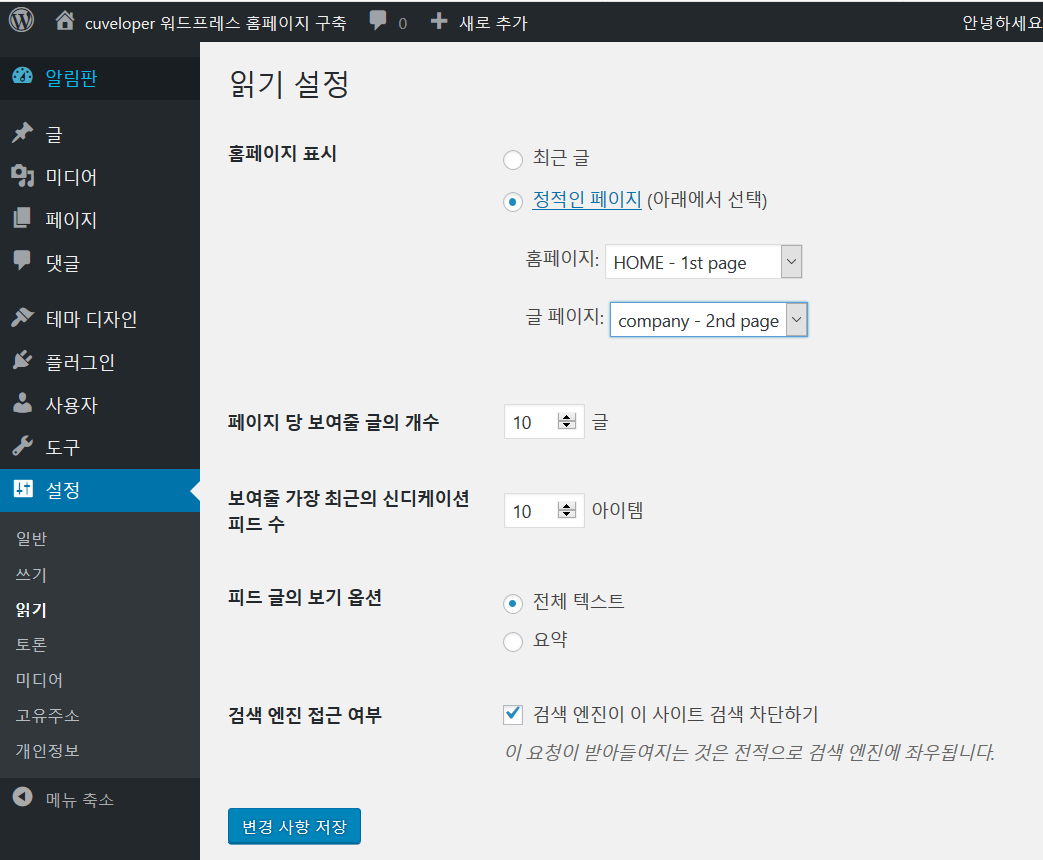This screenshot has height=860, width=1043.
Task: Click the pushpin icon next to 글
Action: coord(23,133)
